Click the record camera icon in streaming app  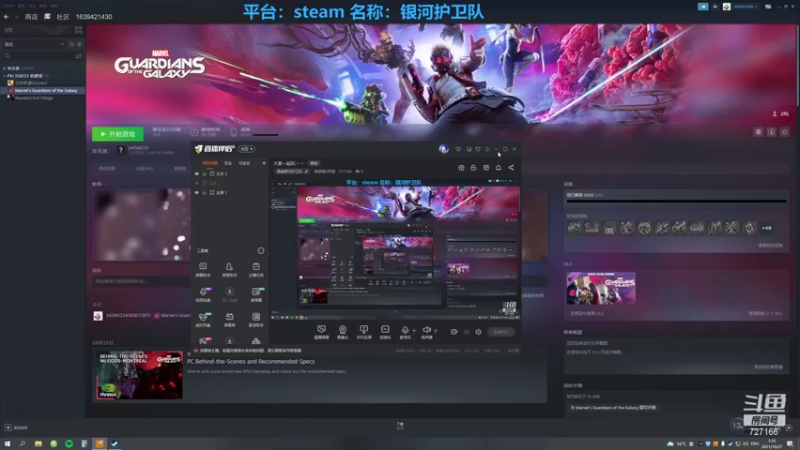click(x=454, y=332)
